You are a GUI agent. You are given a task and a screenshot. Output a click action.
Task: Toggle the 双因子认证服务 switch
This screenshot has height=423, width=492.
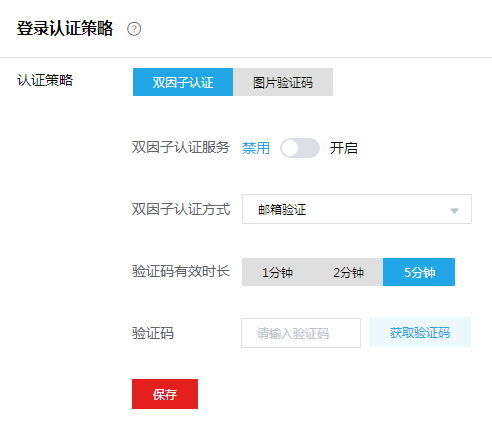(x=300, y=148)
